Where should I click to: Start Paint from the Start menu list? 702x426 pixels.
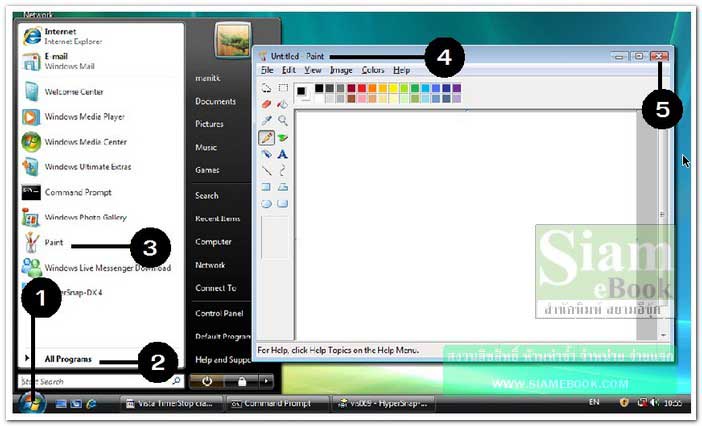tap(43, 243)
